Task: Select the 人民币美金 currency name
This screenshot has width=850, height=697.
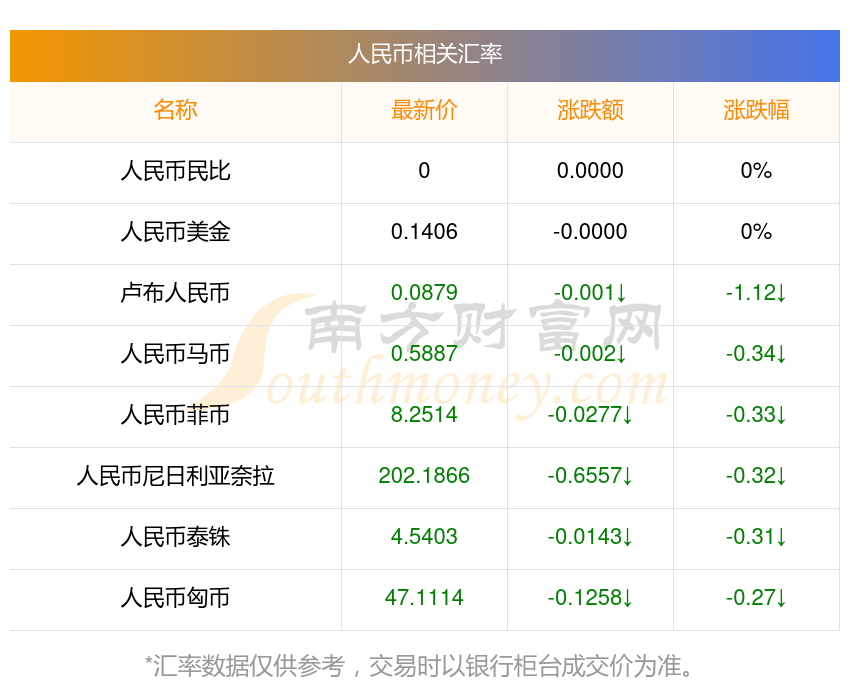Action: (x=175, y=232)
